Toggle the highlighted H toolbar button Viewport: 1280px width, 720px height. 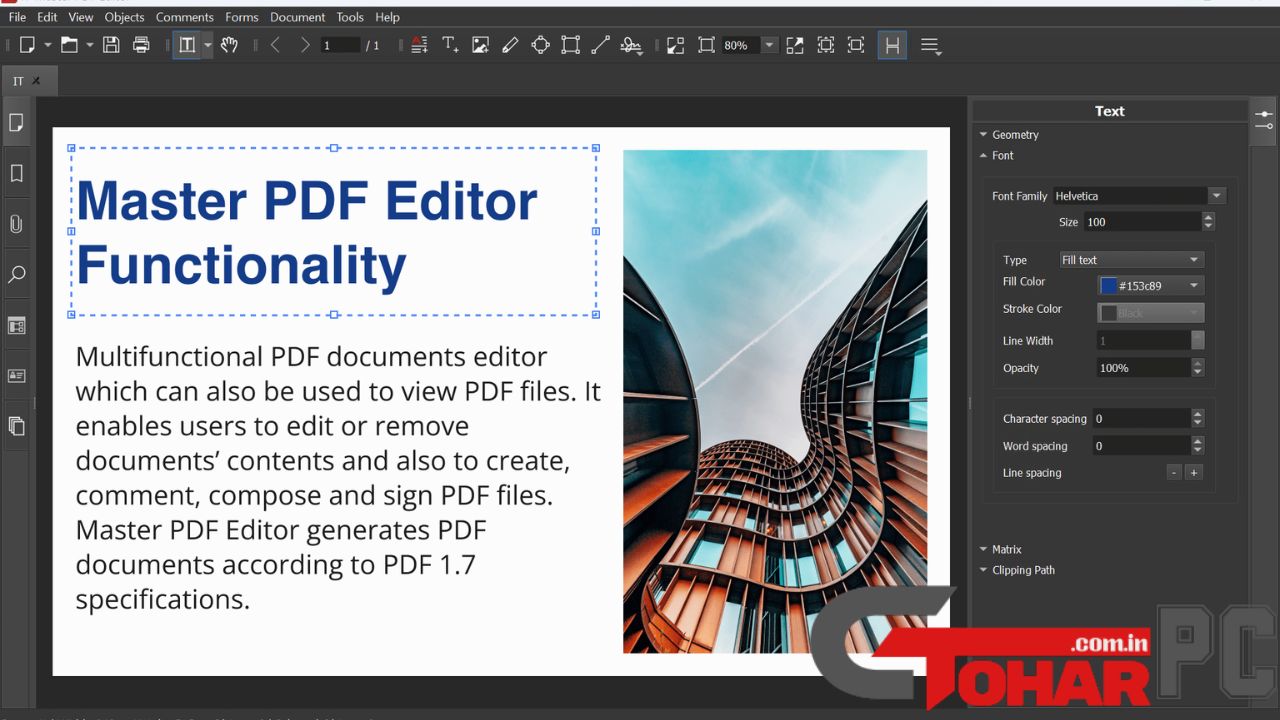(892, 45)
